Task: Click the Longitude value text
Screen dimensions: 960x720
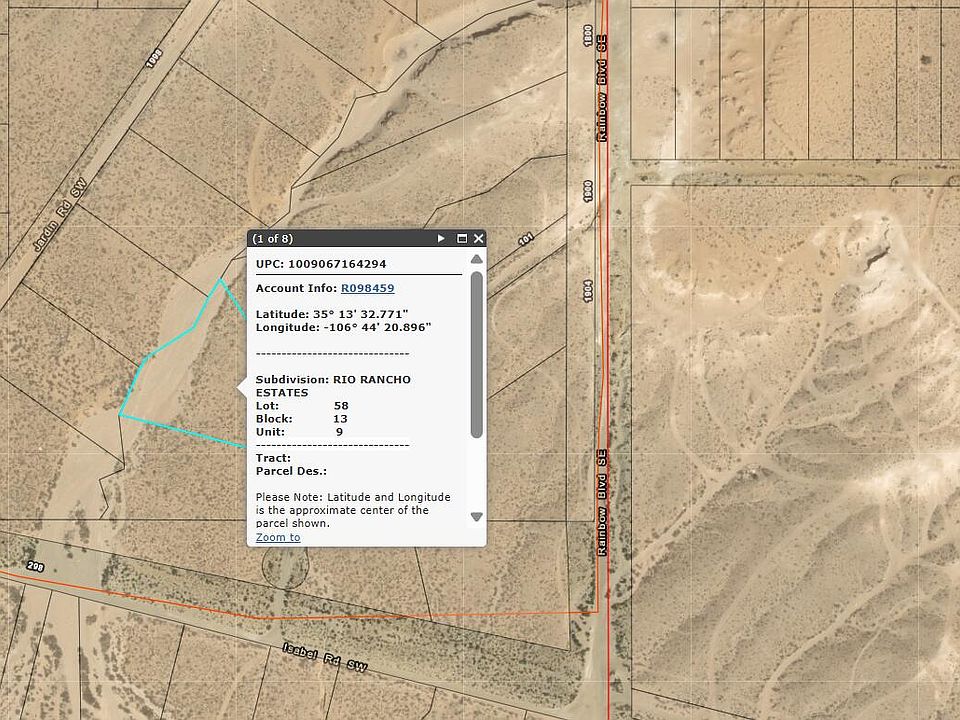Action: point(377,327)
